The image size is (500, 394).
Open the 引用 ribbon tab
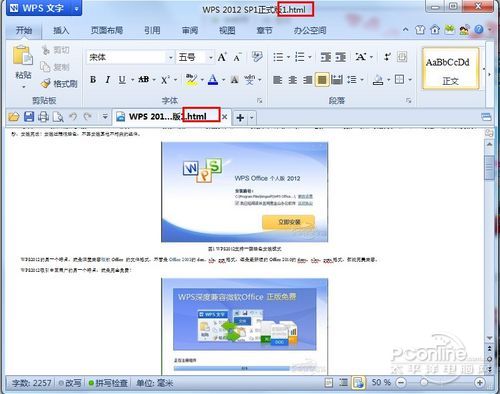(152, 30)
